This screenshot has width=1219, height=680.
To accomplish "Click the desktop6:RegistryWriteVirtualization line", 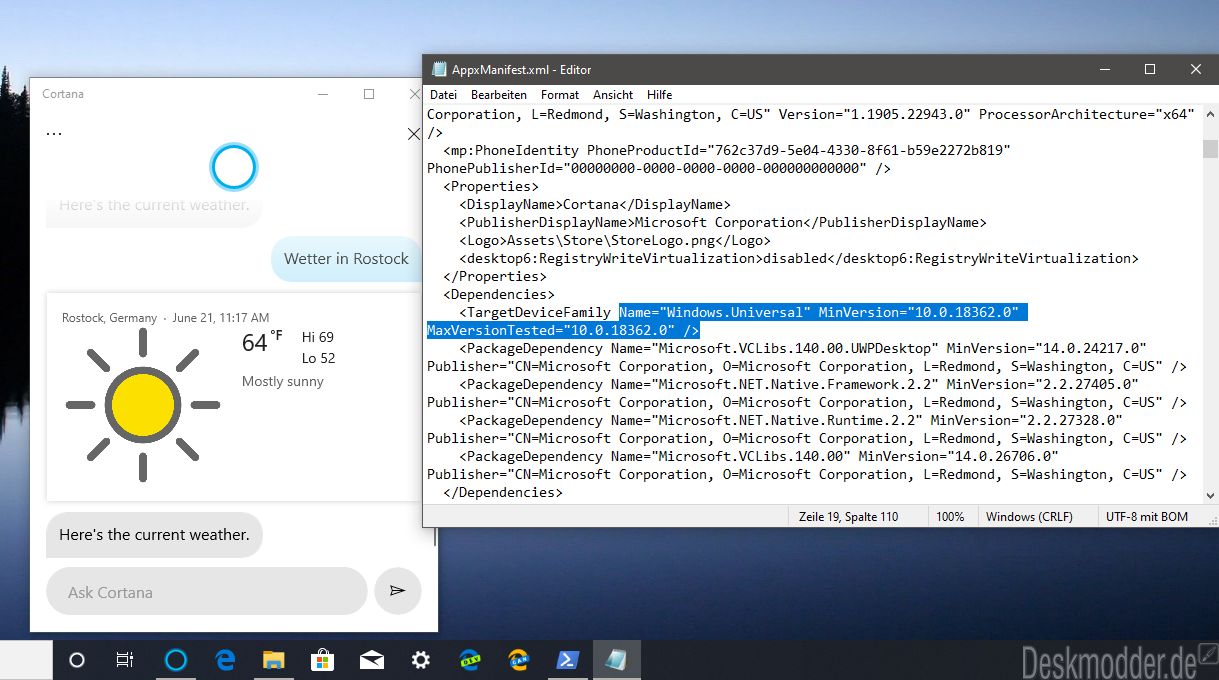I will click(799, 258).
